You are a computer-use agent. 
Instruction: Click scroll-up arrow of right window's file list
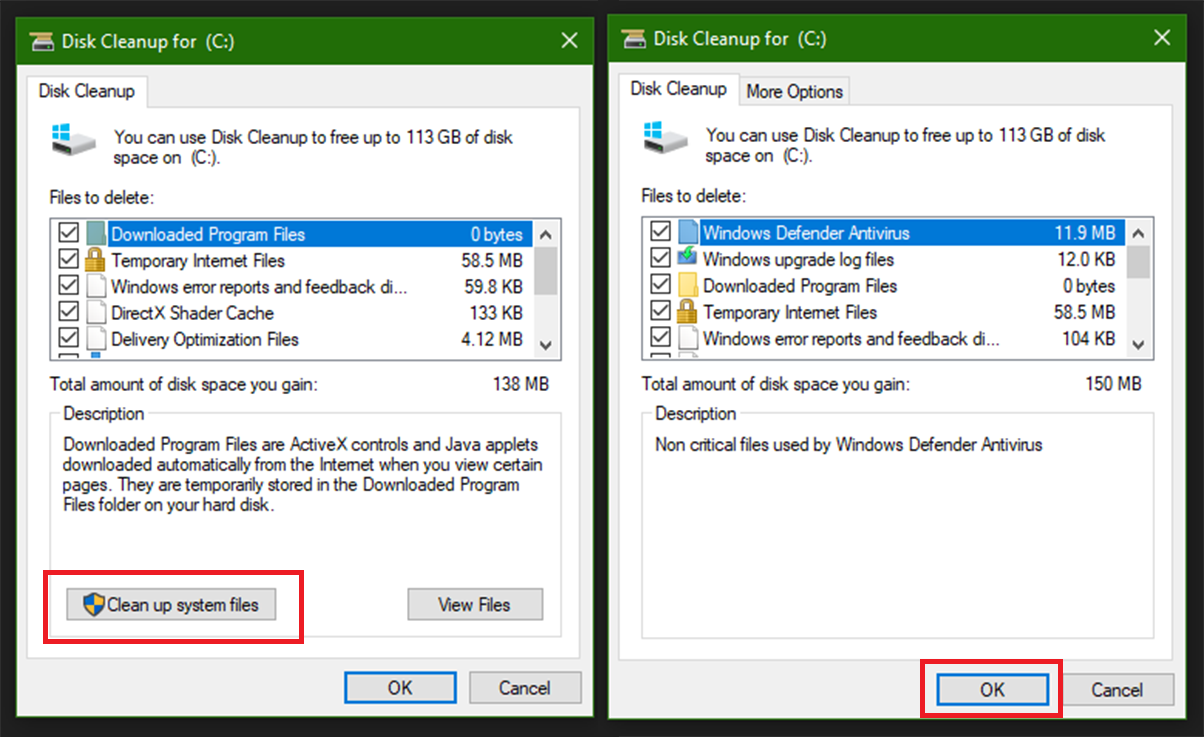1138,232
